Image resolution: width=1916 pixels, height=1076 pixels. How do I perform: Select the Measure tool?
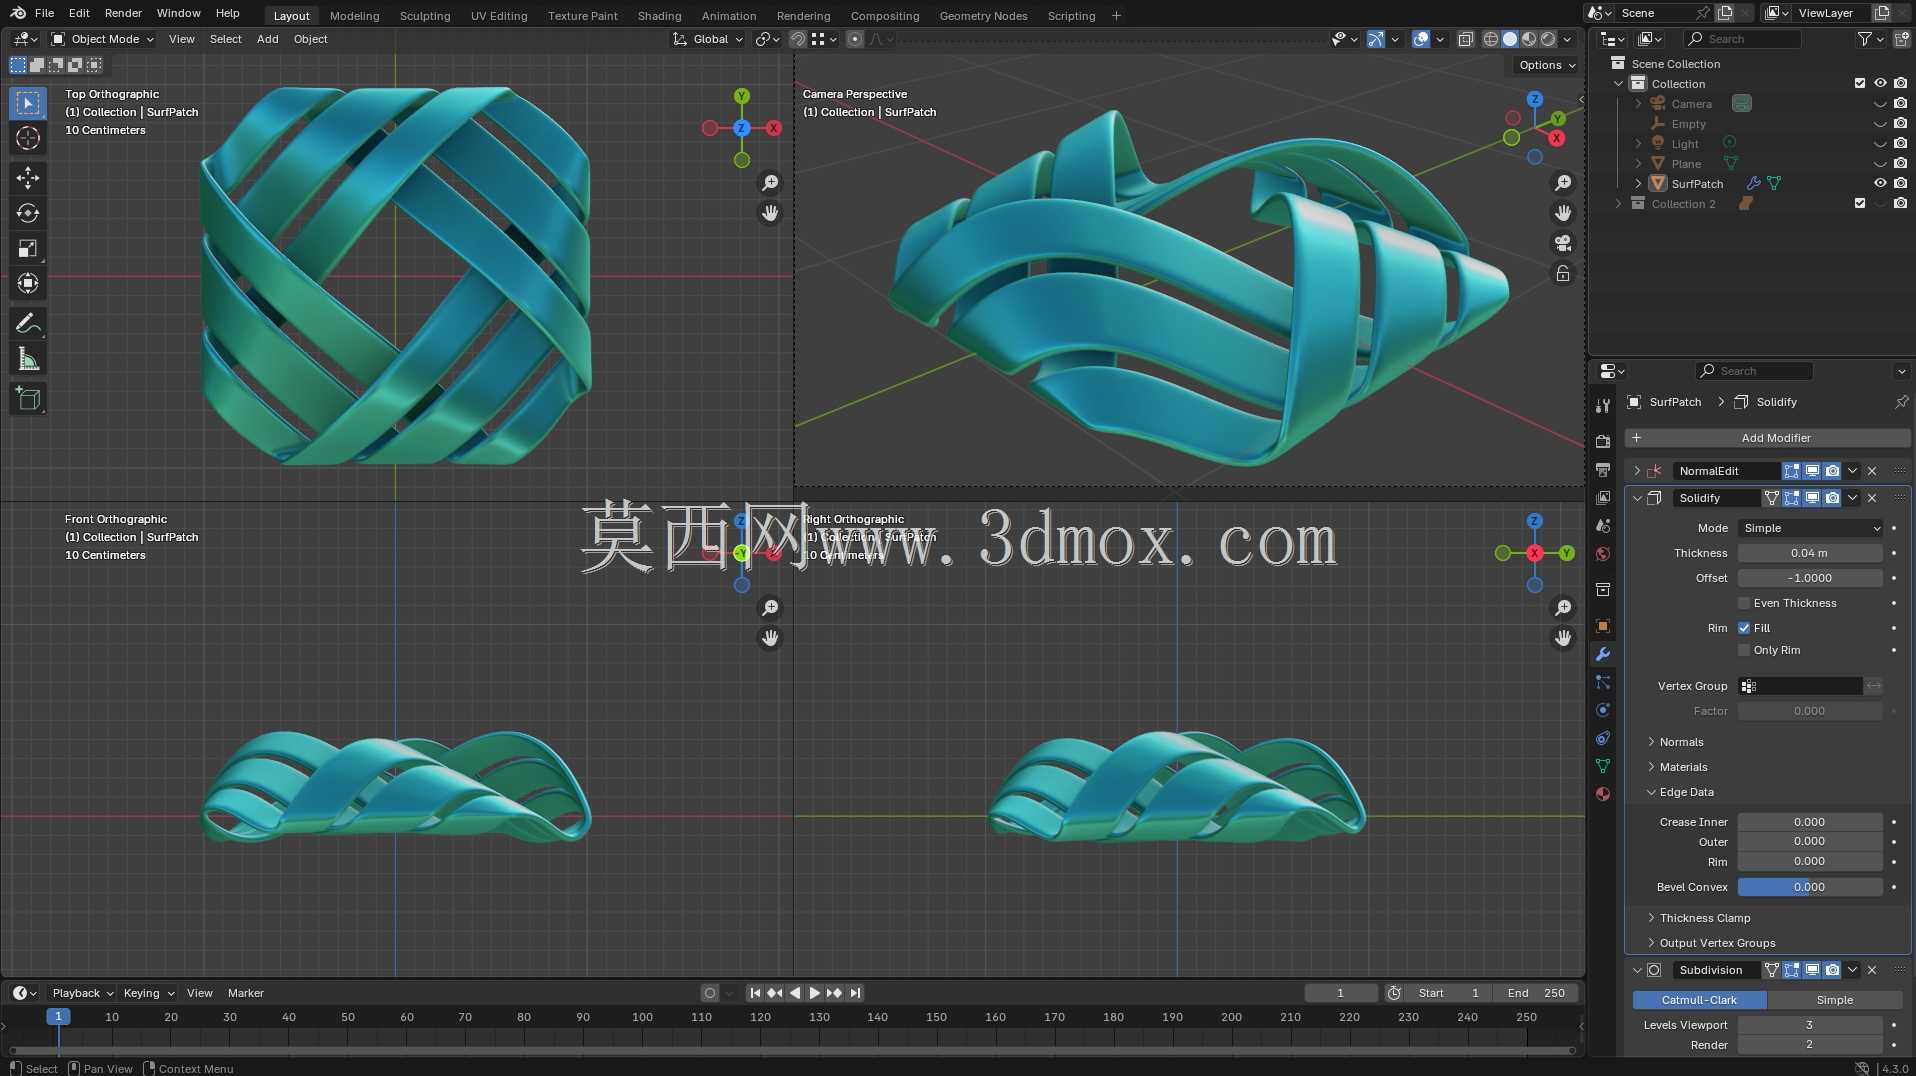(x=28, y=359)
